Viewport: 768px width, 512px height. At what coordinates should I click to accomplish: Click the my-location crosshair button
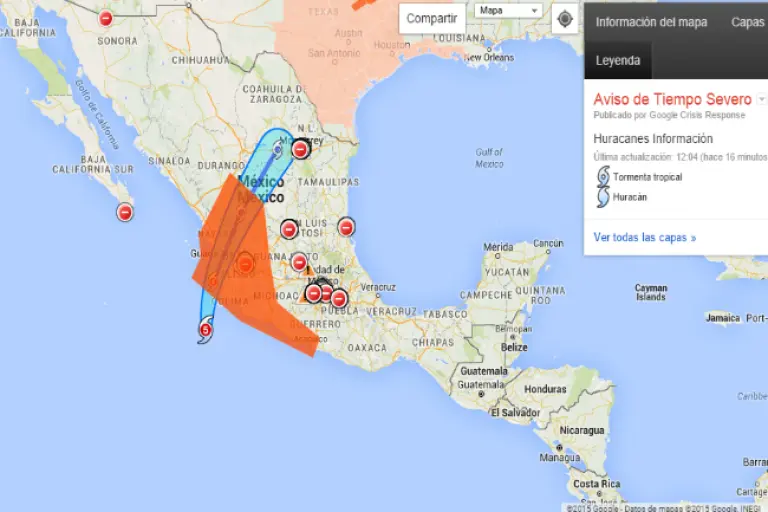click(x=566, y=18)
